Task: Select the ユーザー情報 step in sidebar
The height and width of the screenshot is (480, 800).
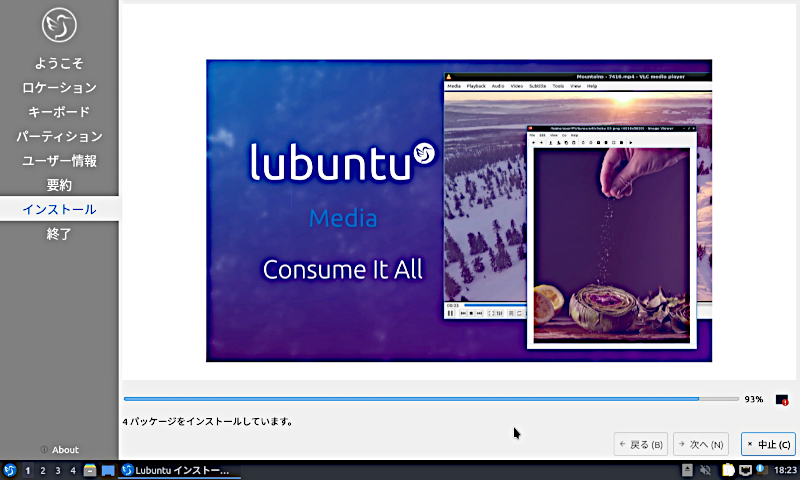Action: pyautogui.click(x=59, y=161)
